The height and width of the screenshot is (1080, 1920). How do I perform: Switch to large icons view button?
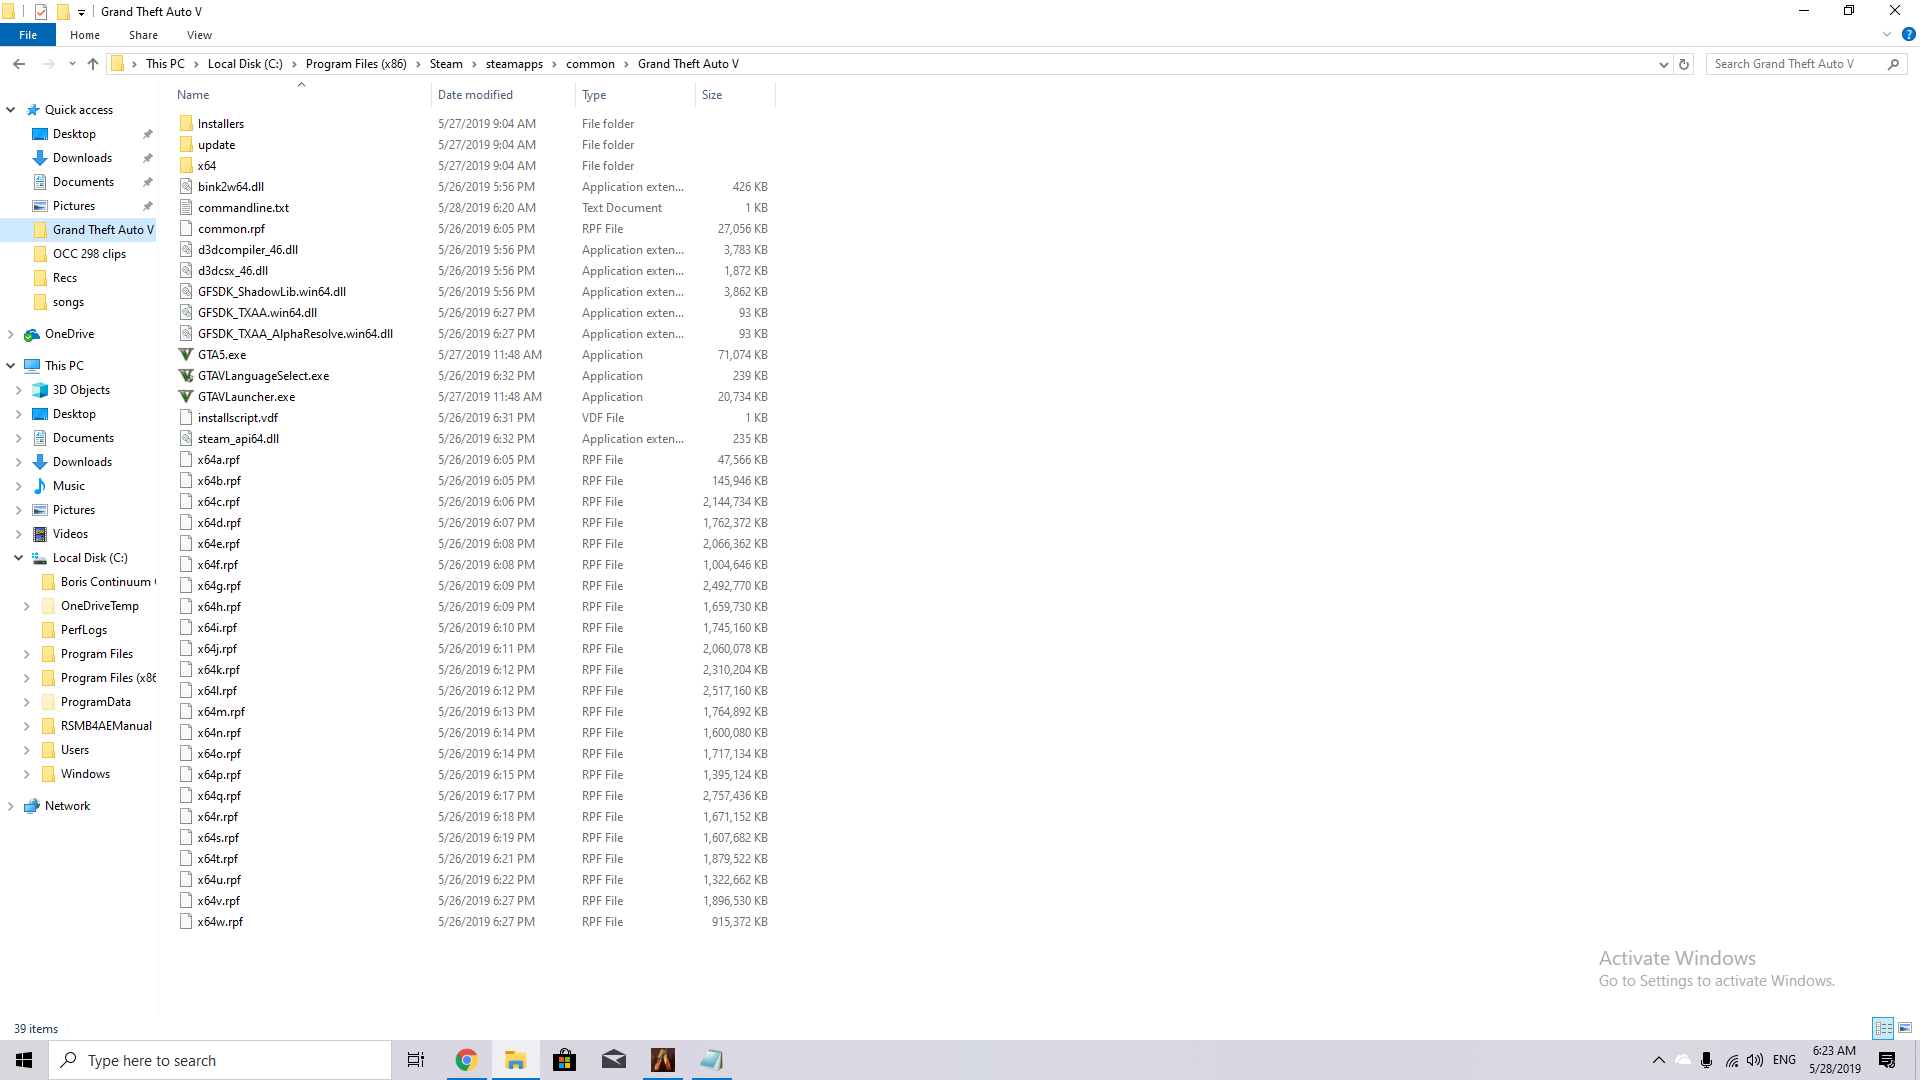click(1905, 1028)
